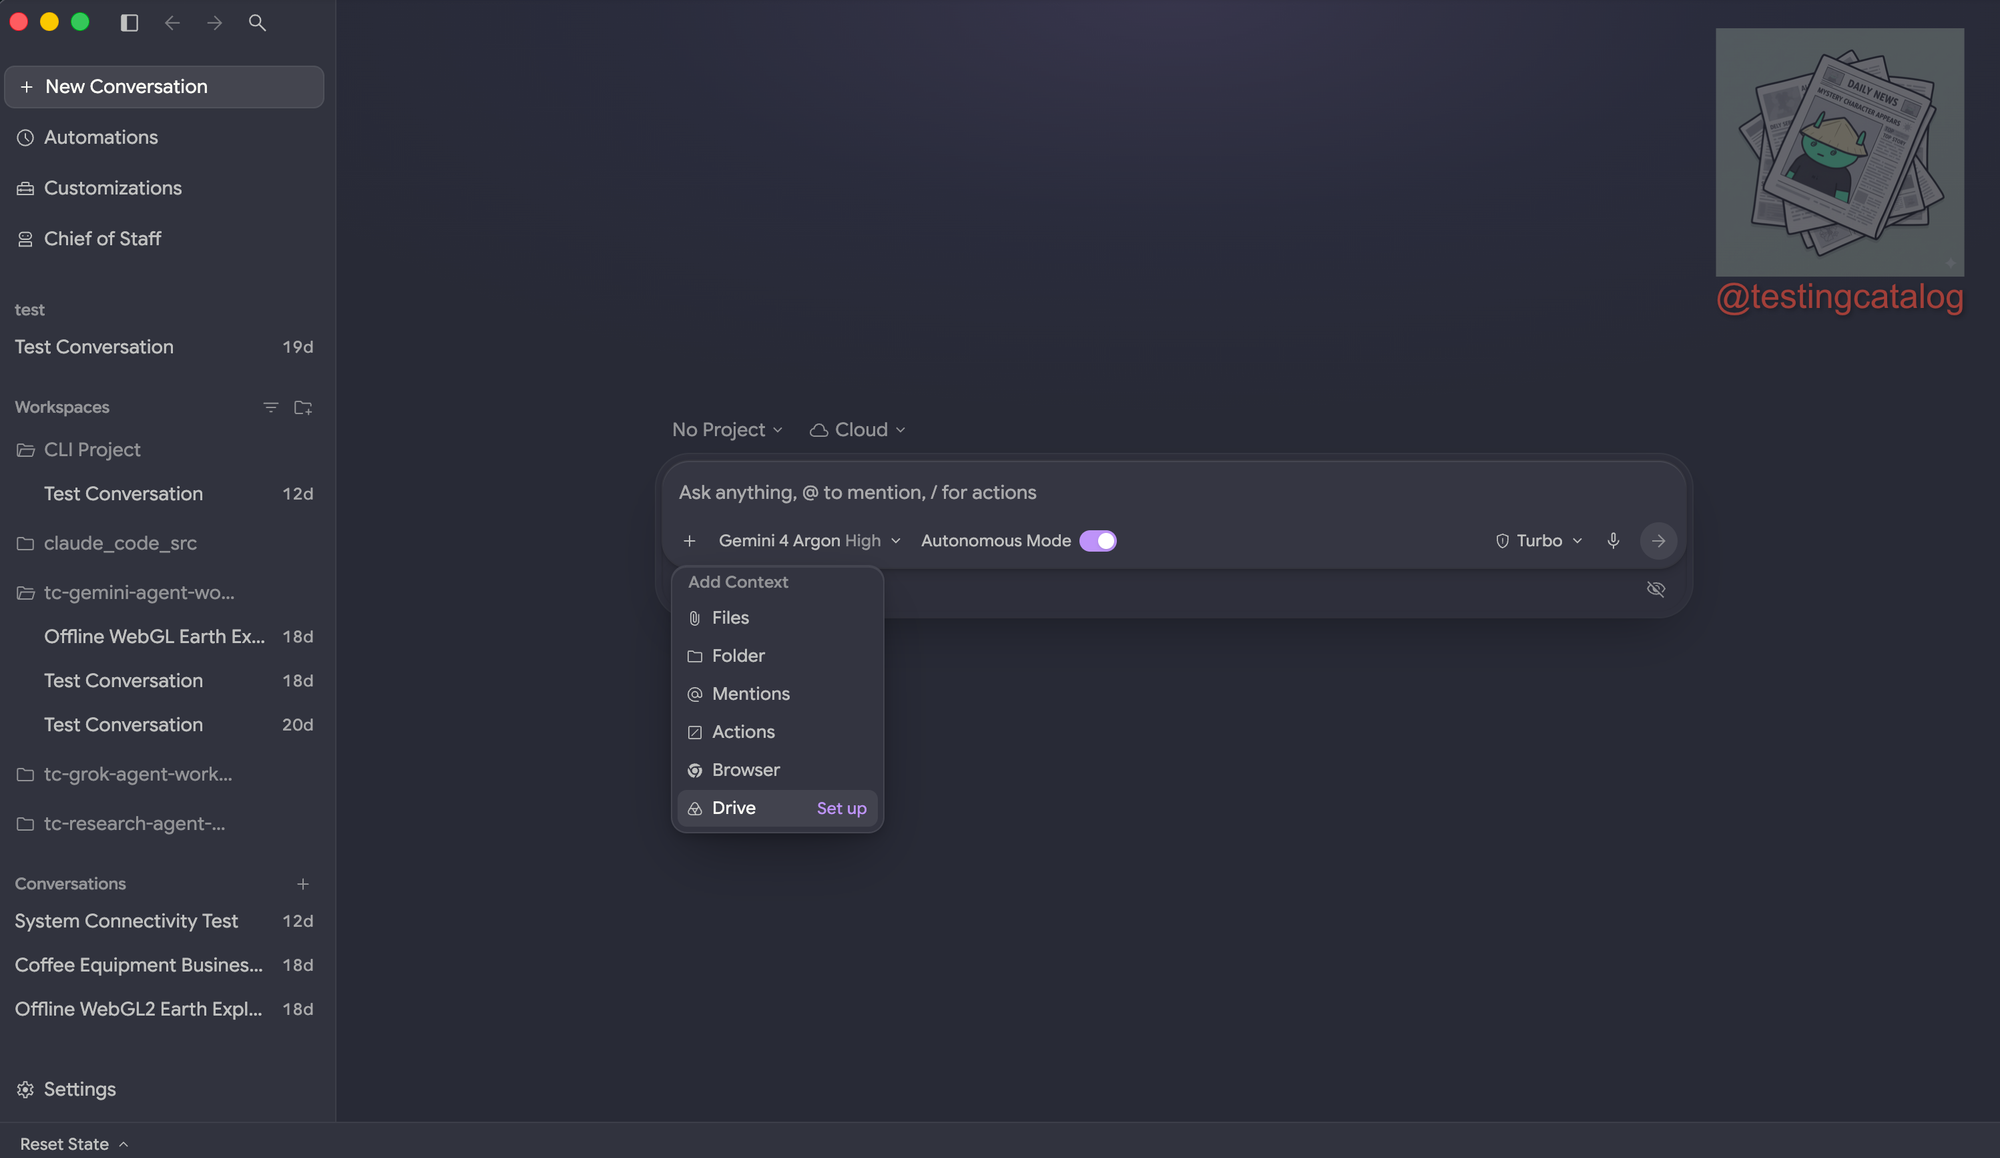Click the send arrow button
This screenshot has height=1158, width=2000.
pos(1658,541)
